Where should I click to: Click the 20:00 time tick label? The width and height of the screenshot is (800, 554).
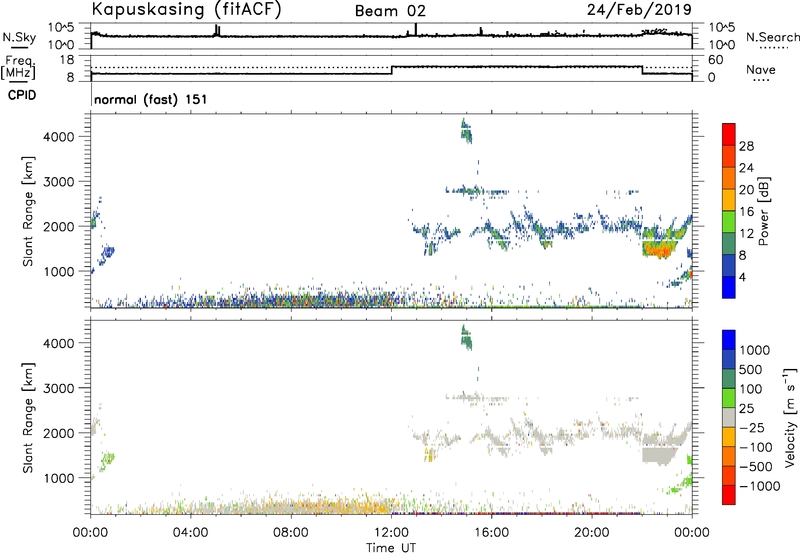(x=591, y=533)
